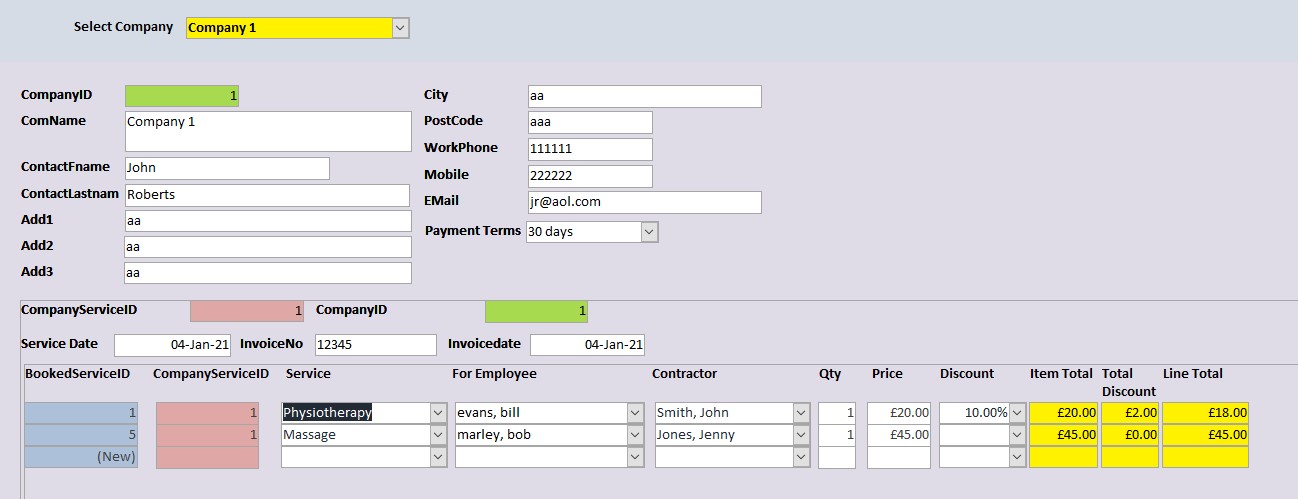The image size is (1298, 499).
Task: Open contractor dropdown for Jones, Jenny
Action: [801, 435]
